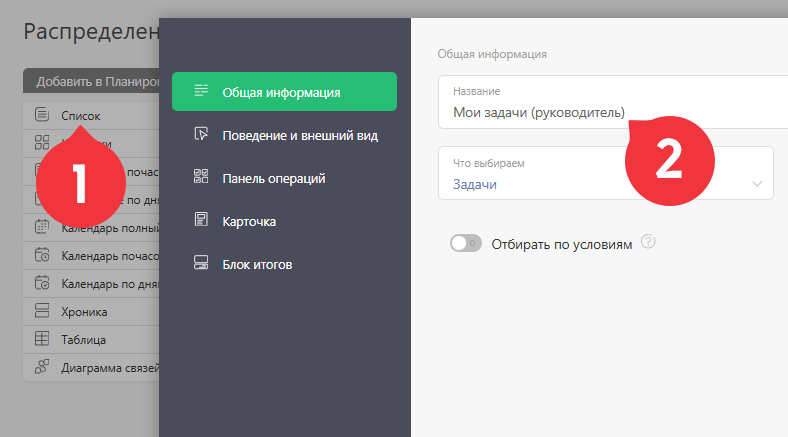Click the Календарь по дням icon

point(42,283)
